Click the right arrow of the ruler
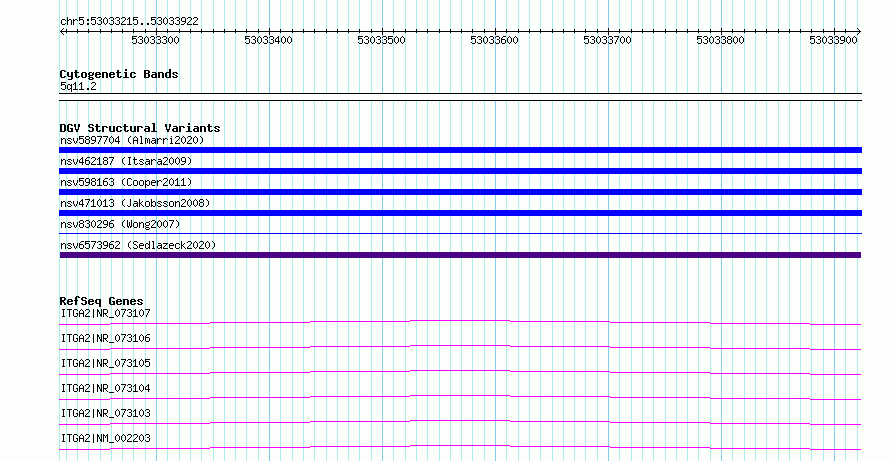This screenshot has height=461, width=890. 859,32
